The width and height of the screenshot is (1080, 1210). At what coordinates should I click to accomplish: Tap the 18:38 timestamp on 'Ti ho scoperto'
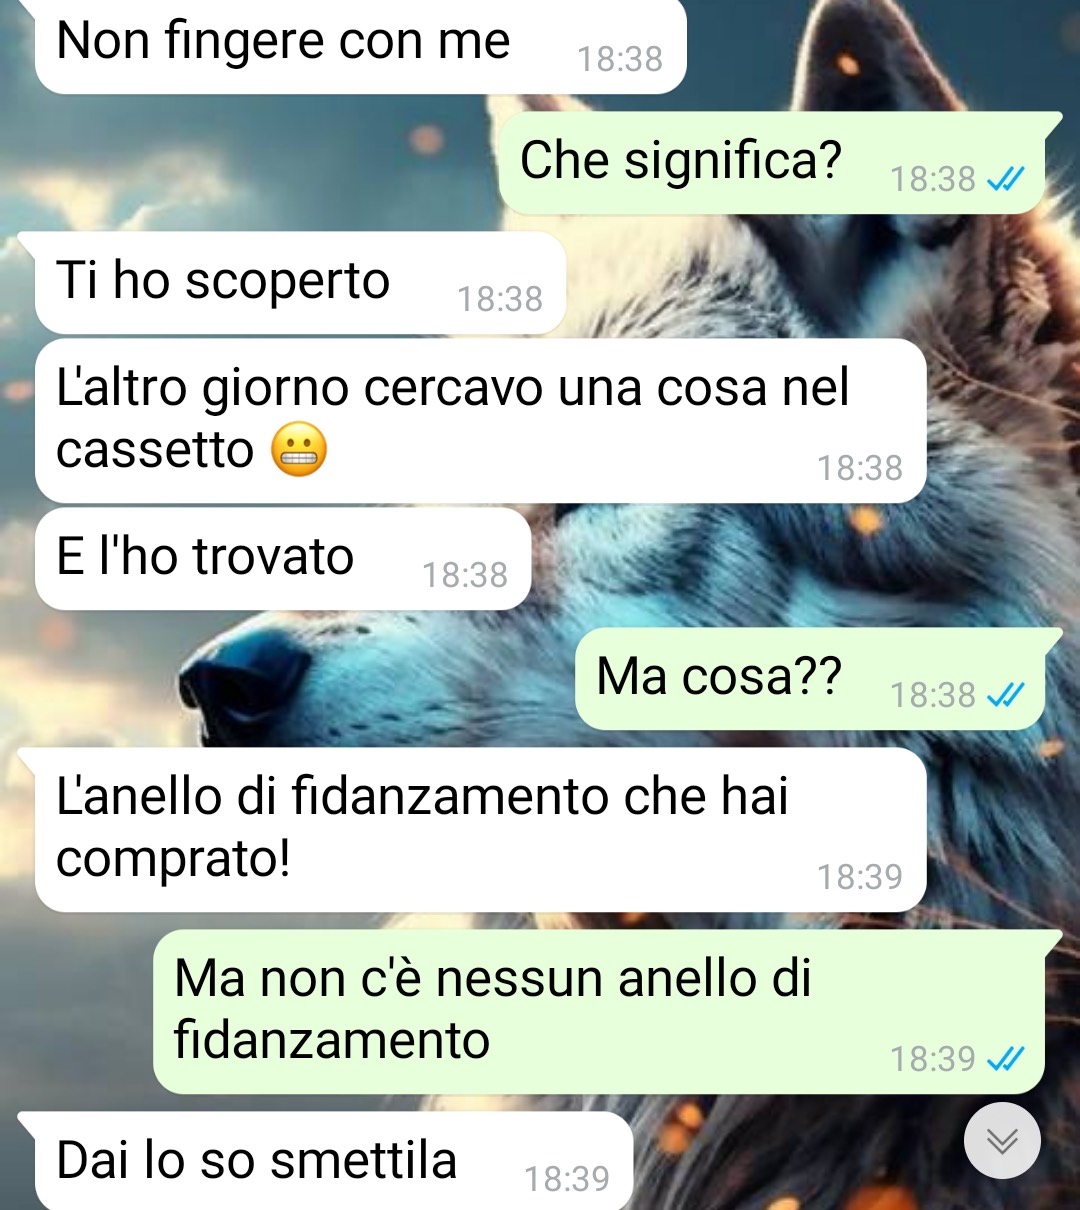tap(500, 299)
